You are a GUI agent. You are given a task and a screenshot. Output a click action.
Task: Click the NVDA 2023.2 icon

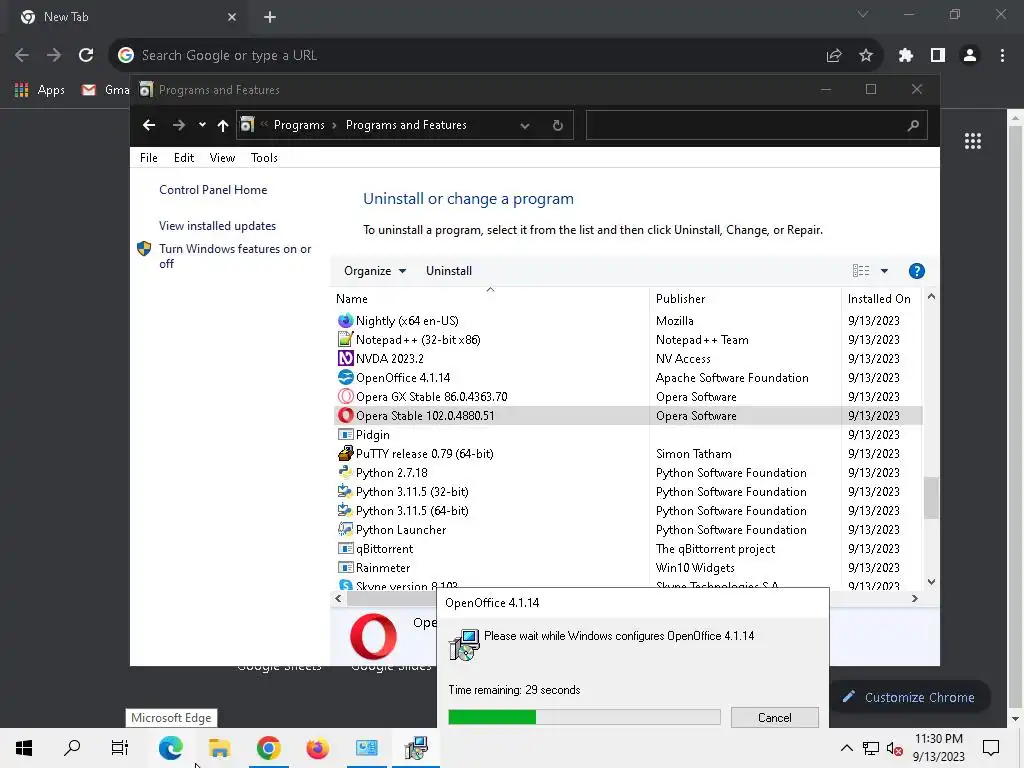(345, 359)
